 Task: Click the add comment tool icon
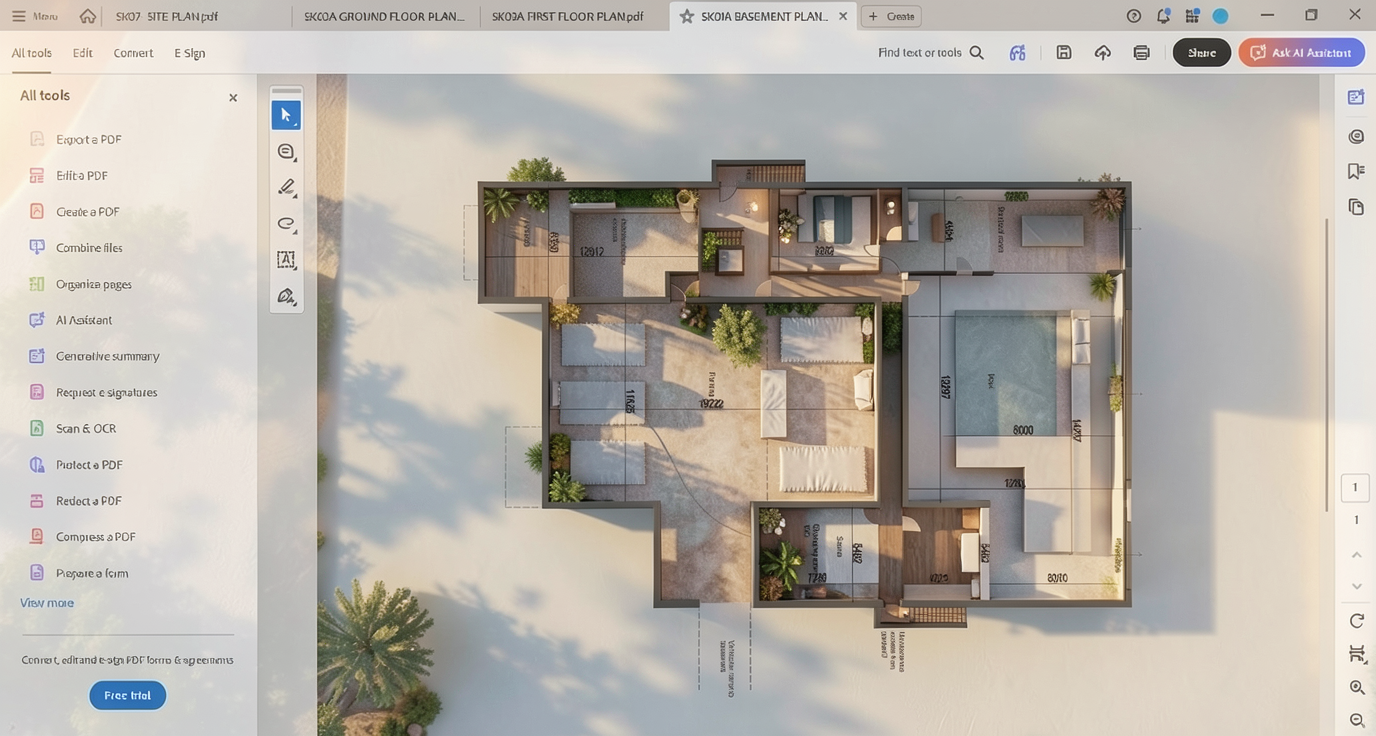286,152
